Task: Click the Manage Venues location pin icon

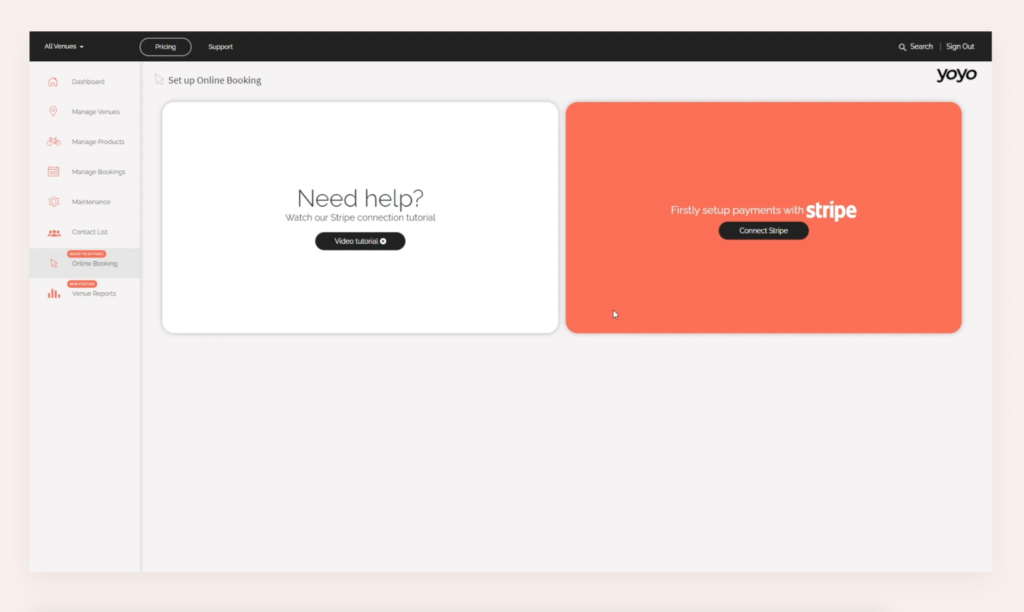Action: point(53,112)
